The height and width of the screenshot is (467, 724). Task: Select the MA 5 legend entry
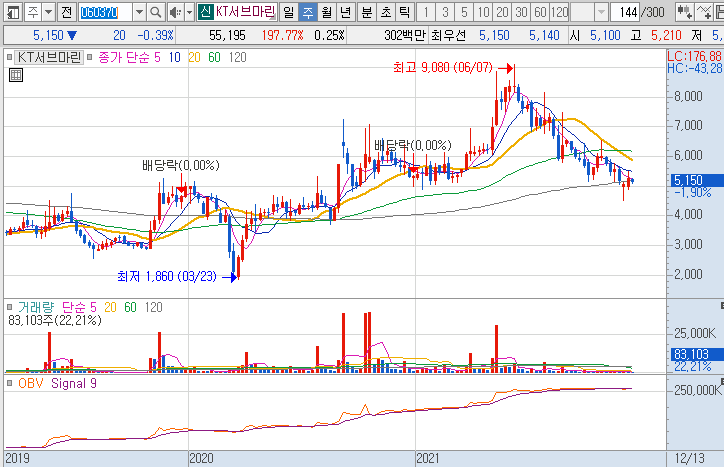(157, 57)
